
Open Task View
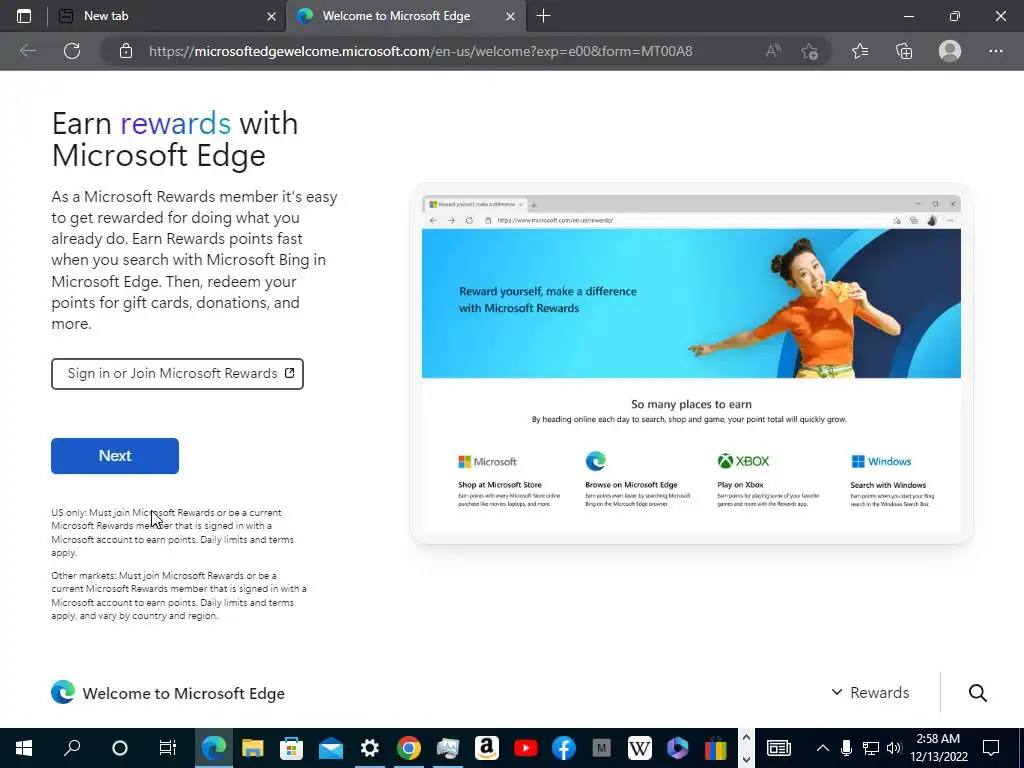[x=168, y=748]
